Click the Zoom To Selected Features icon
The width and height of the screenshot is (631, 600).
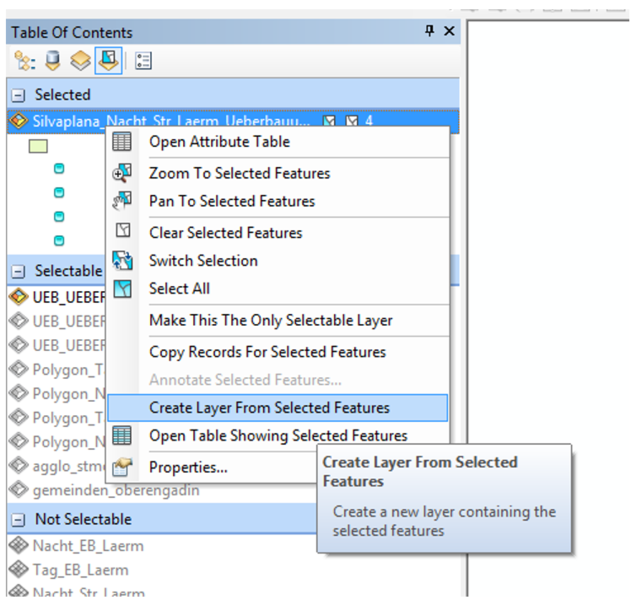click(x=122, y=173)
